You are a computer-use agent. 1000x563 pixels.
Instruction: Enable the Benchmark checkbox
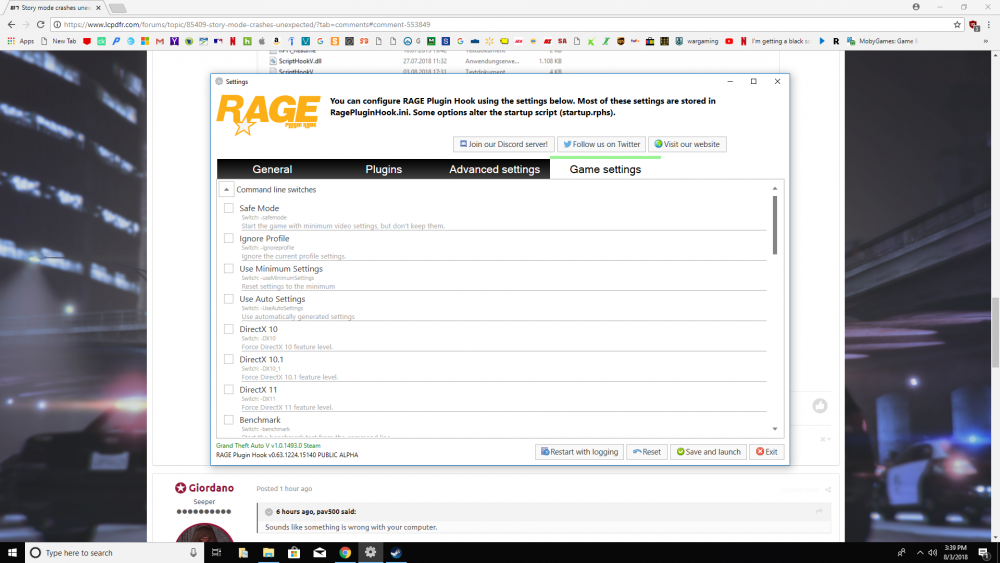pyautogui.click(x=229, y=420)
